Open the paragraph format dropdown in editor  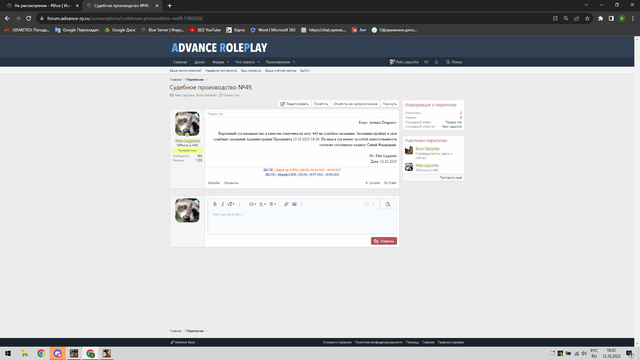coord(272,204)
